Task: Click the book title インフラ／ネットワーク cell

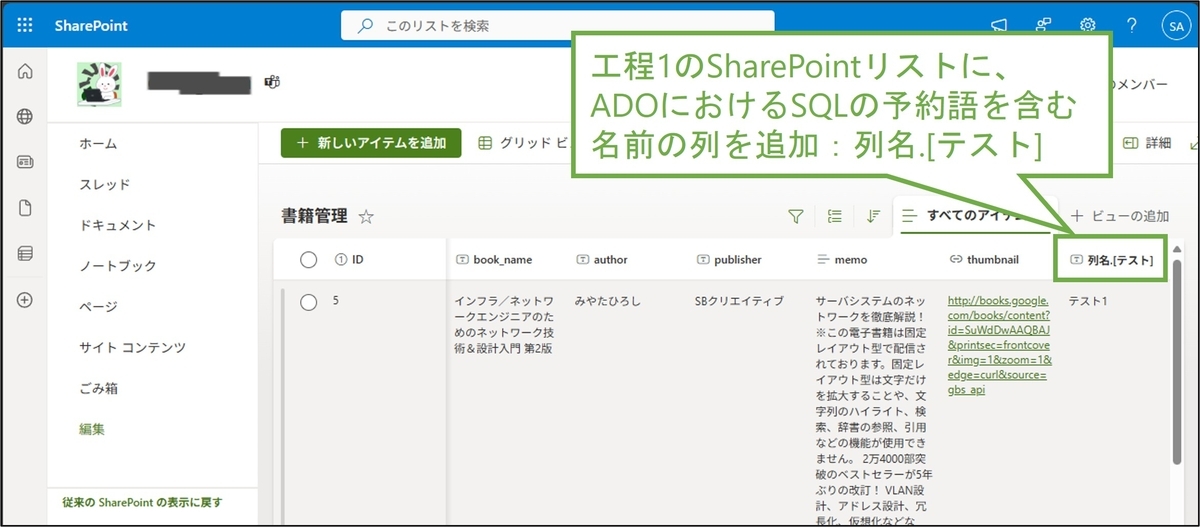Action: click(504, 325)
